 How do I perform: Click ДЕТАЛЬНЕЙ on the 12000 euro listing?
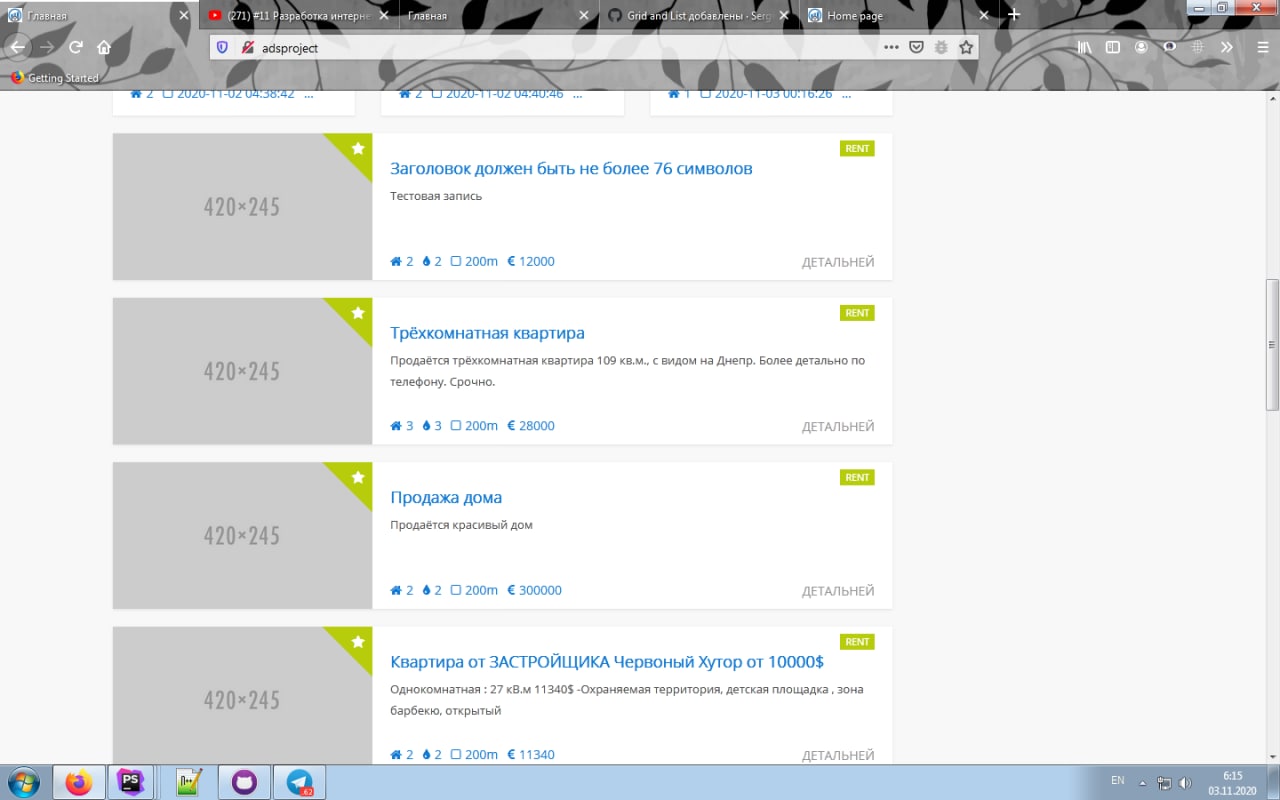[x=838, y=262]
